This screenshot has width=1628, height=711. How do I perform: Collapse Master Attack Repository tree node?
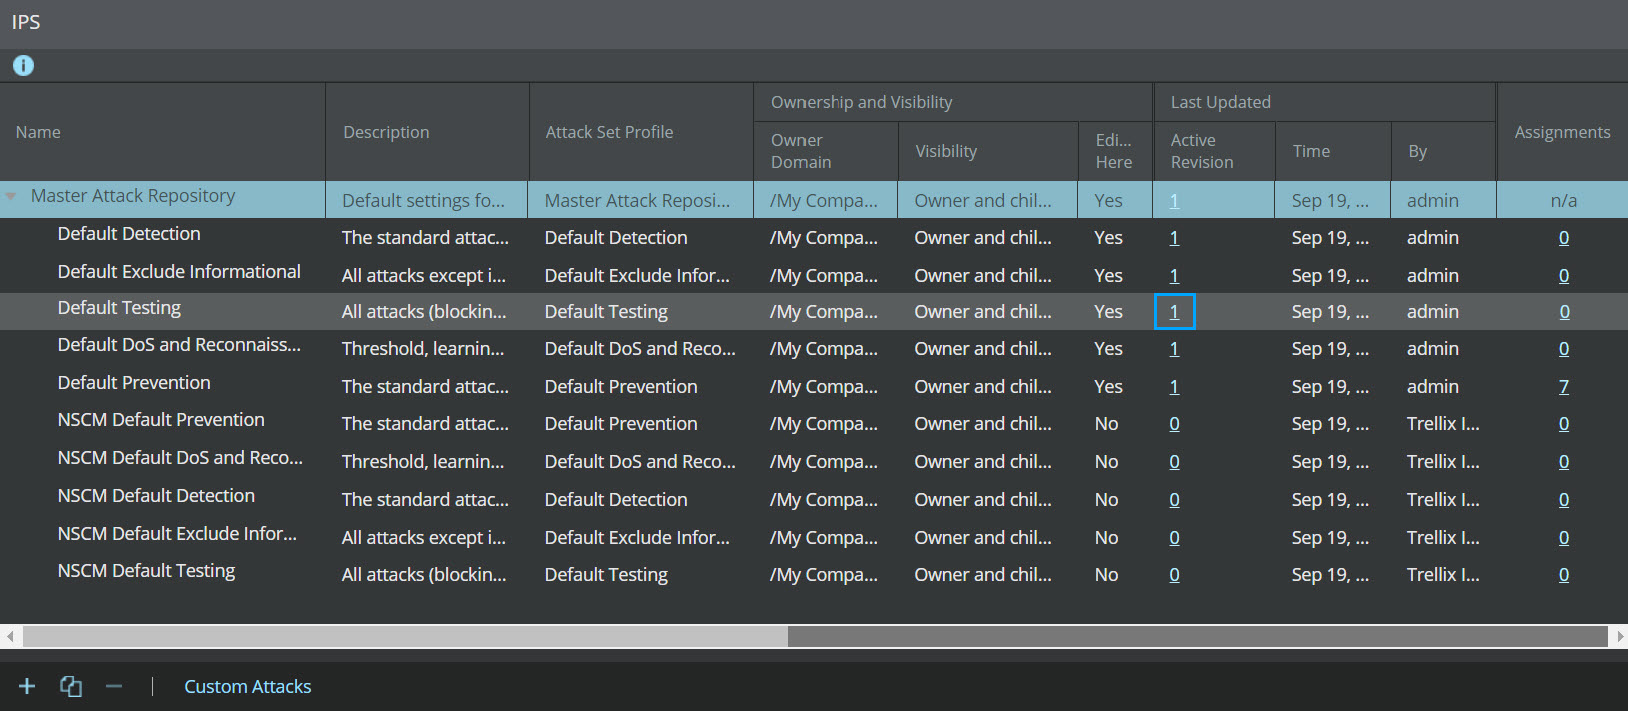tap(11, 197)
